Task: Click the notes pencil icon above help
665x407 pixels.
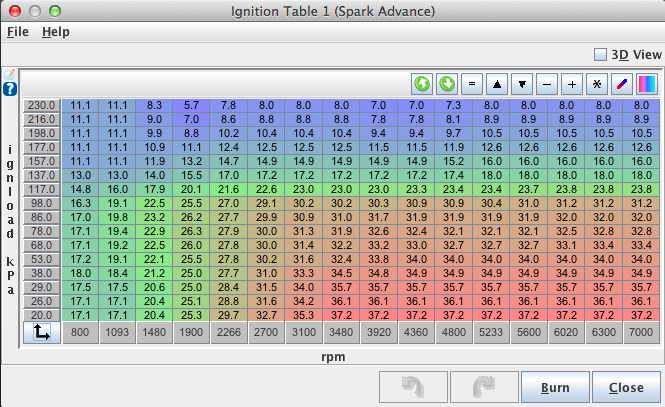Action: click(x=10, y=74)
